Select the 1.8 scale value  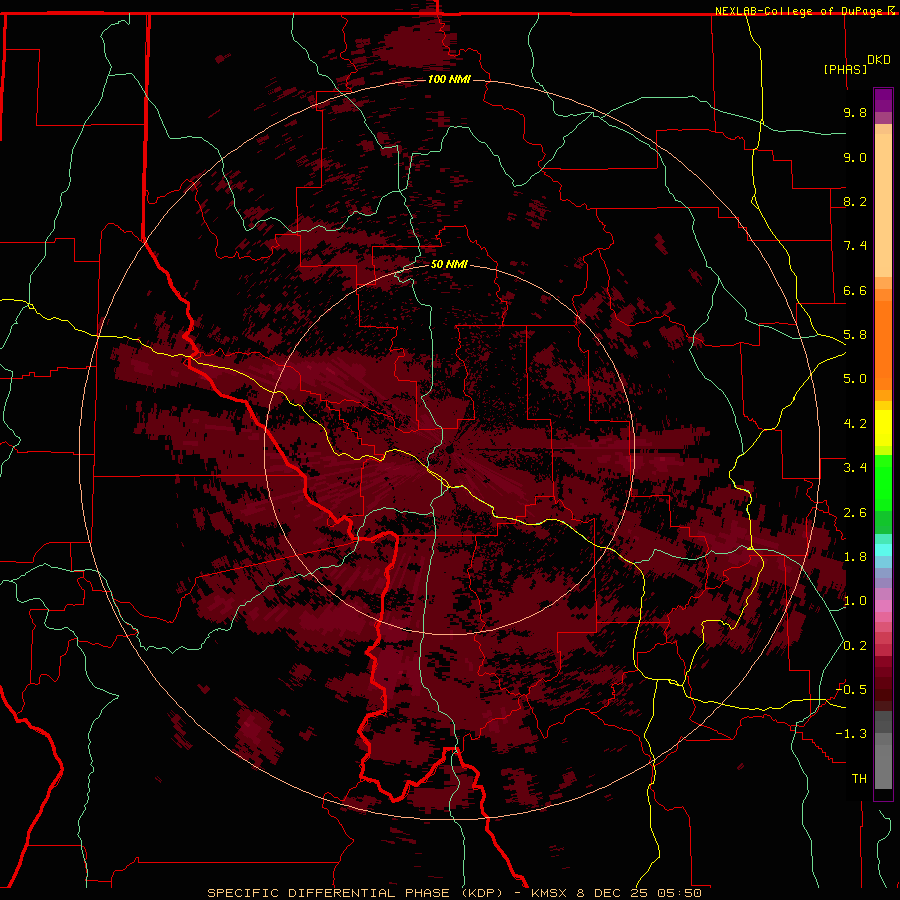(x=855, y=557)
